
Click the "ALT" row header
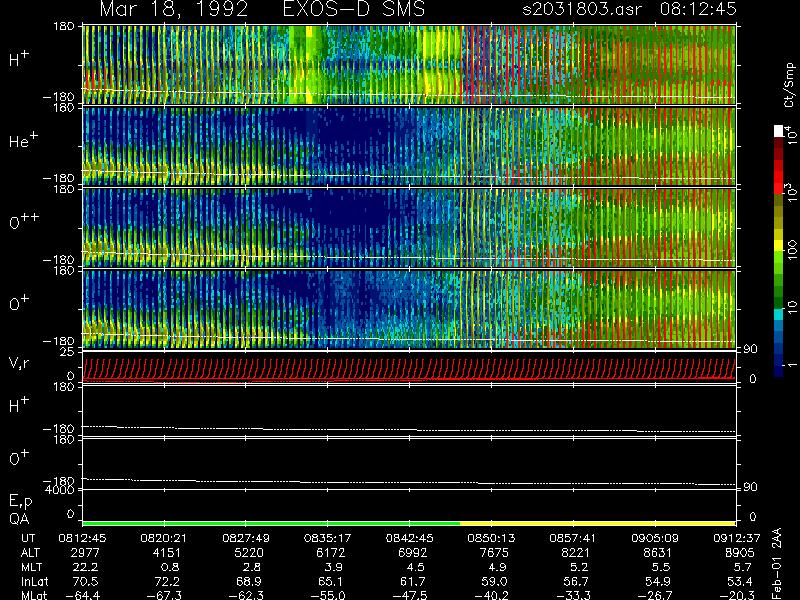(x=31, y=553)
